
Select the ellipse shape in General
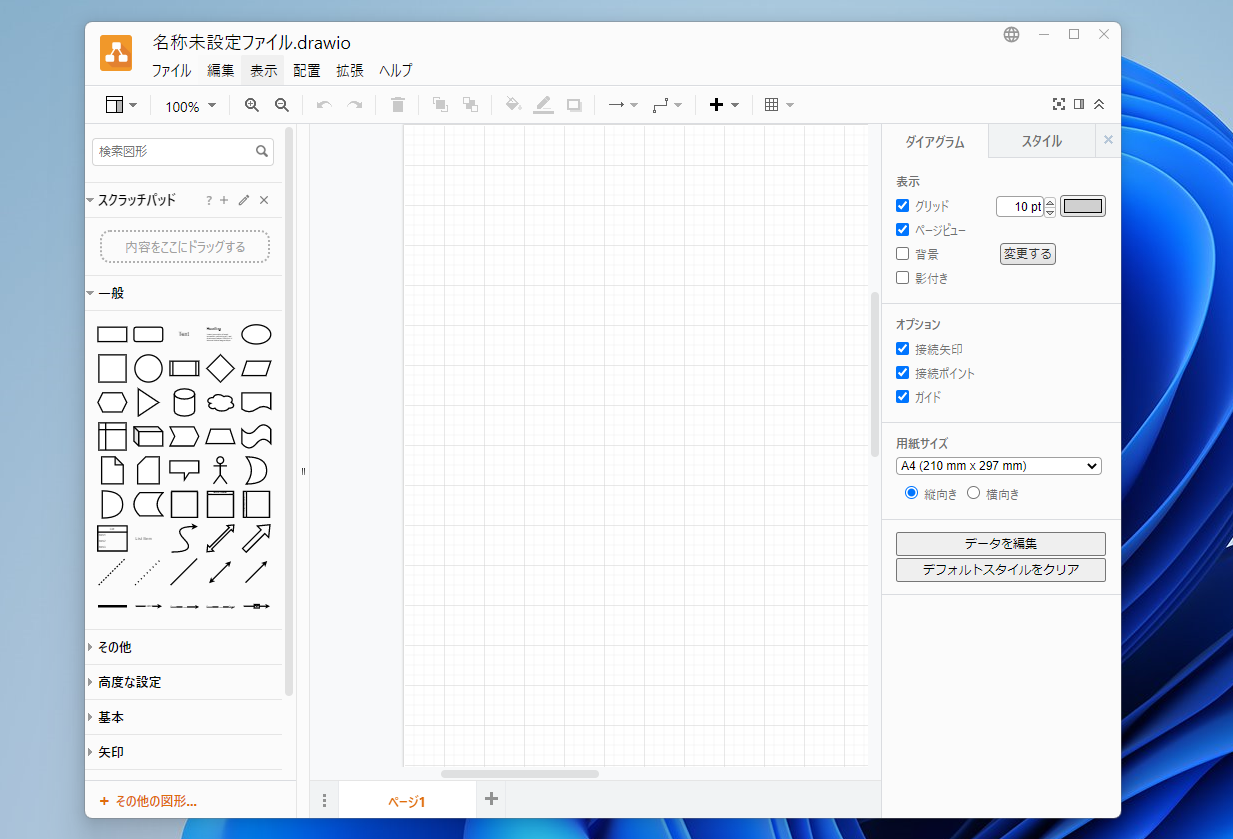coord(256,334)
